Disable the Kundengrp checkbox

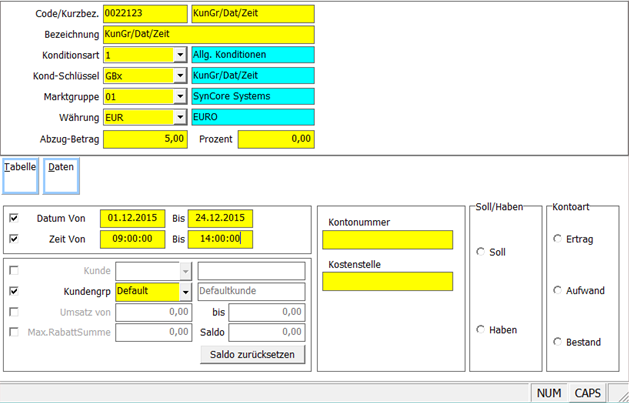13,291
